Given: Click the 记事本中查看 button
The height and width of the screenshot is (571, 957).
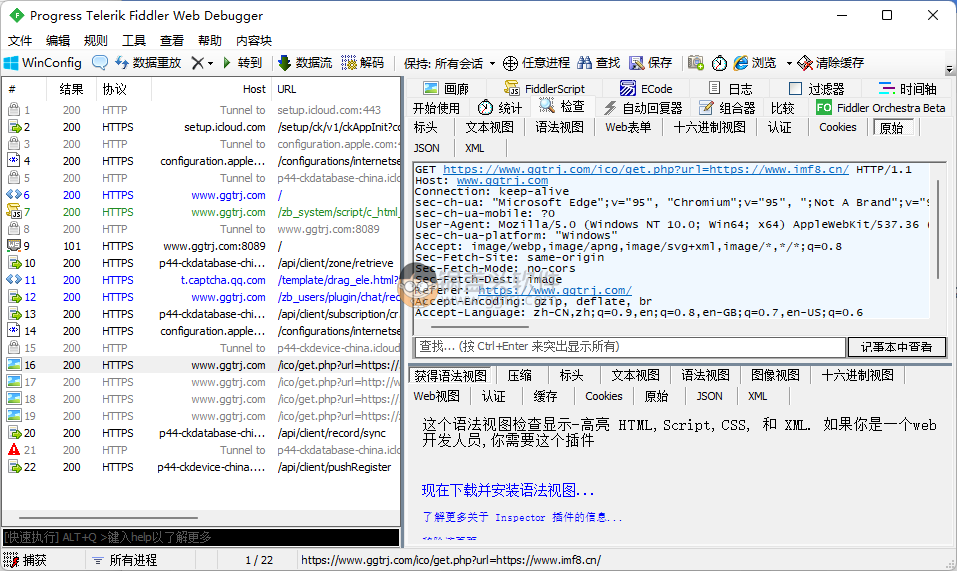Looking at the screenshot, I should coord(896,347).
